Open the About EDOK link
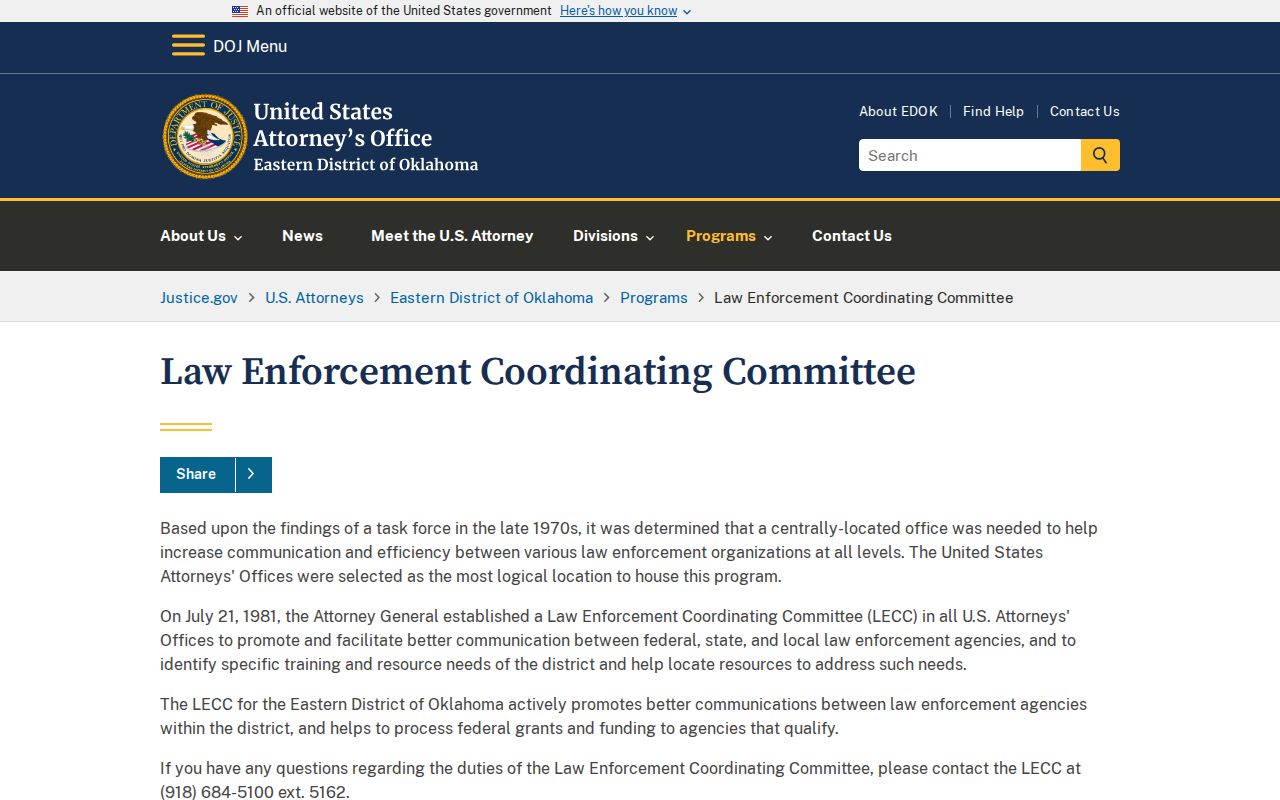The height and width of the screenshot is (800, 1280). pyautogui.click(x=898, y=111)
